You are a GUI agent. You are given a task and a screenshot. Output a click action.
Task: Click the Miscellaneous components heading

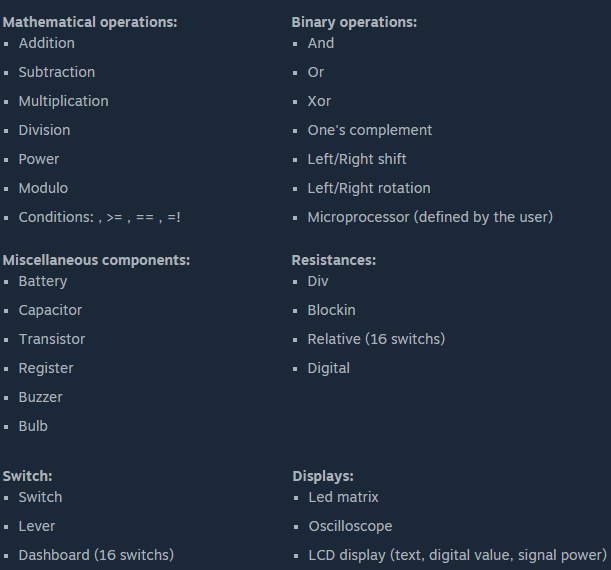[96, 260]
